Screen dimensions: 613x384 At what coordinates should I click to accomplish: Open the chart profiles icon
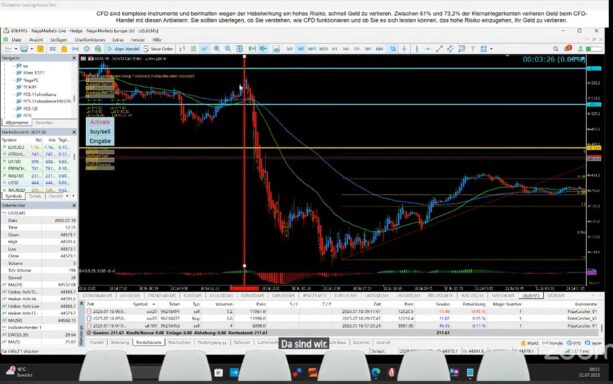click(24, 49)
